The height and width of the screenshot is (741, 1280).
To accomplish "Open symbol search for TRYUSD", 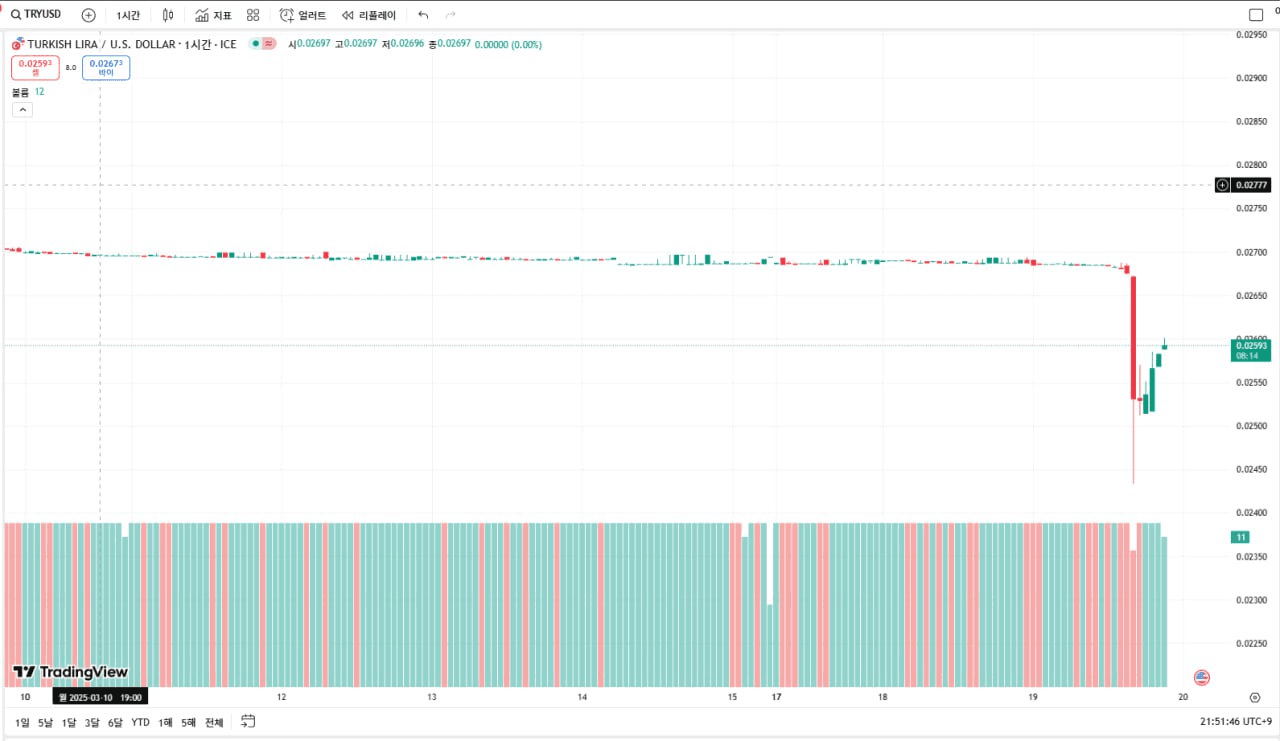I will coord(36,15).
